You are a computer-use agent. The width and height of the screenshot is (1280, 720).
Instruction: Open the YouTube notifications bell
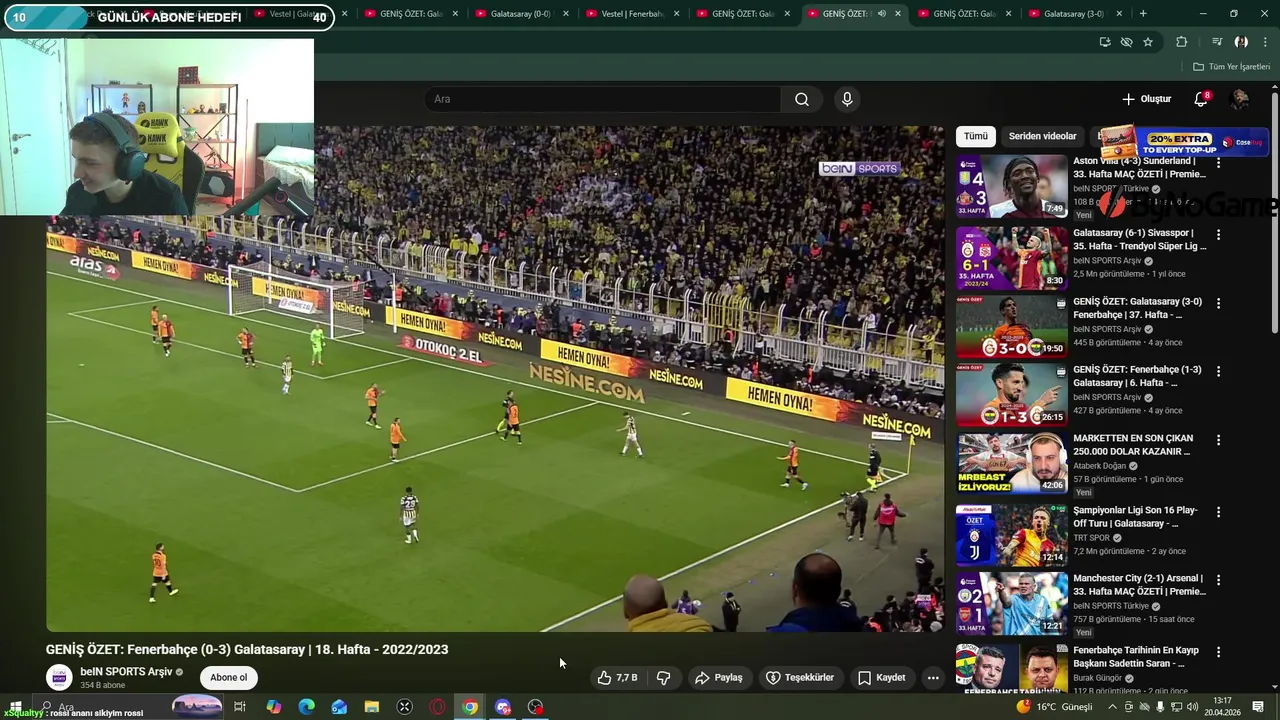point(1201,99)
